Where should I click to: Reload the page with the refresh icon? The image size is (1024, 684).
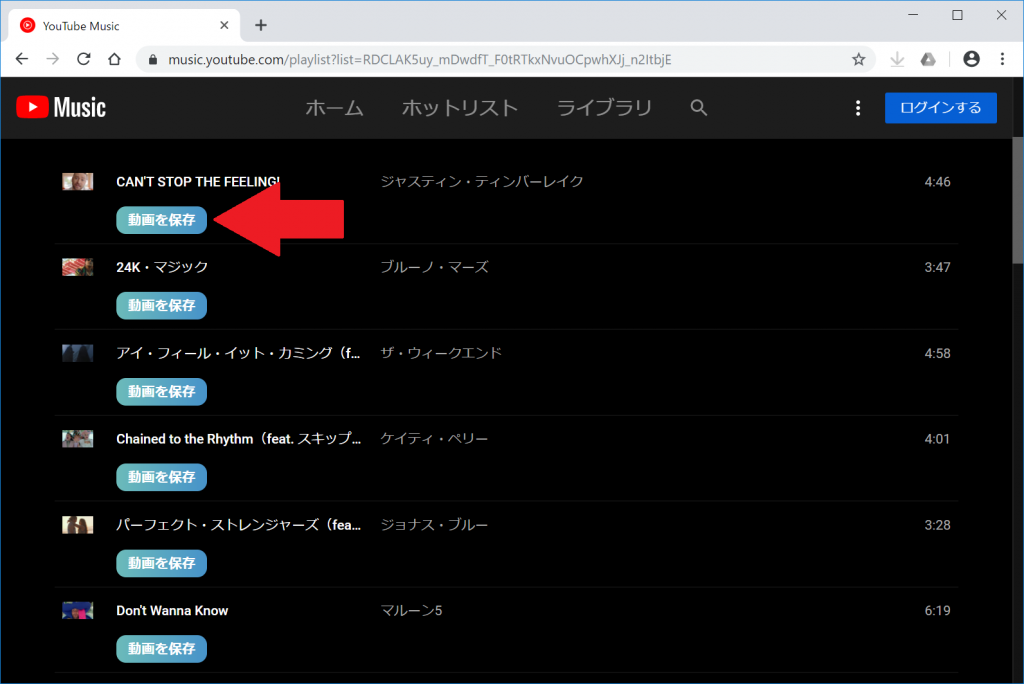[x=84, y=60]
